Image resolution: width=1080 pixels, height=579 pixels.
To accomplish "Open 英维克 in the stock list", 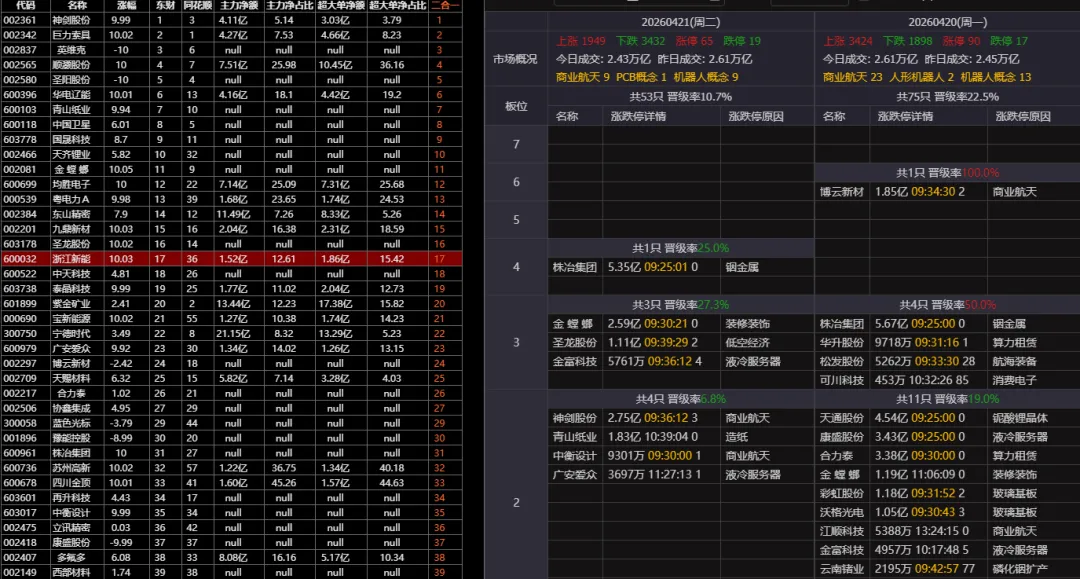I will [x=72, y=50].
